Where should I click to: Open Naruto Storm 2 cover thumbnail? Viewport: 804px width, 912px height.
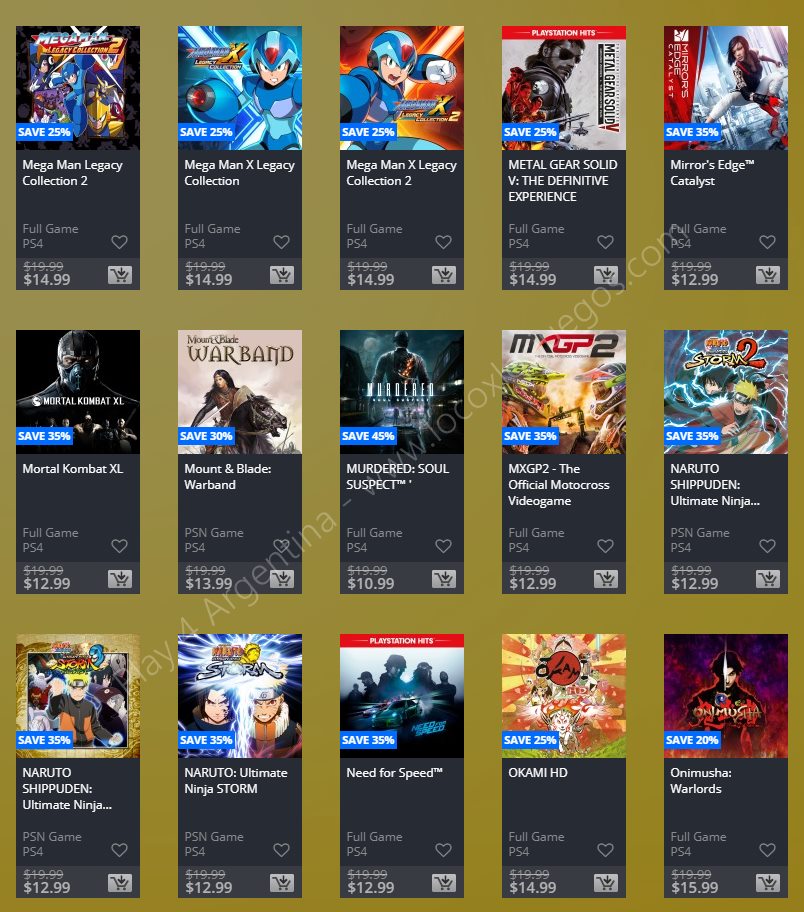pyautogui.click(x=726, y=392)
